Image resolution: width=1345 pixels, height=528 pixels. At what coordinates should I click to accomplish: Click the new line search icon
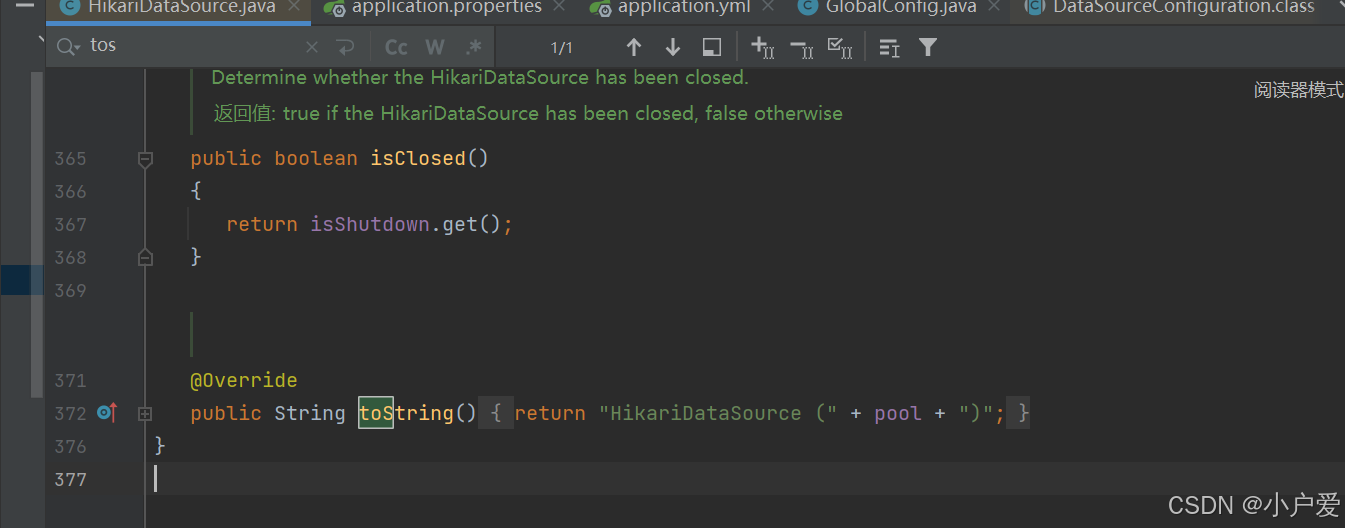click(346, 47)
